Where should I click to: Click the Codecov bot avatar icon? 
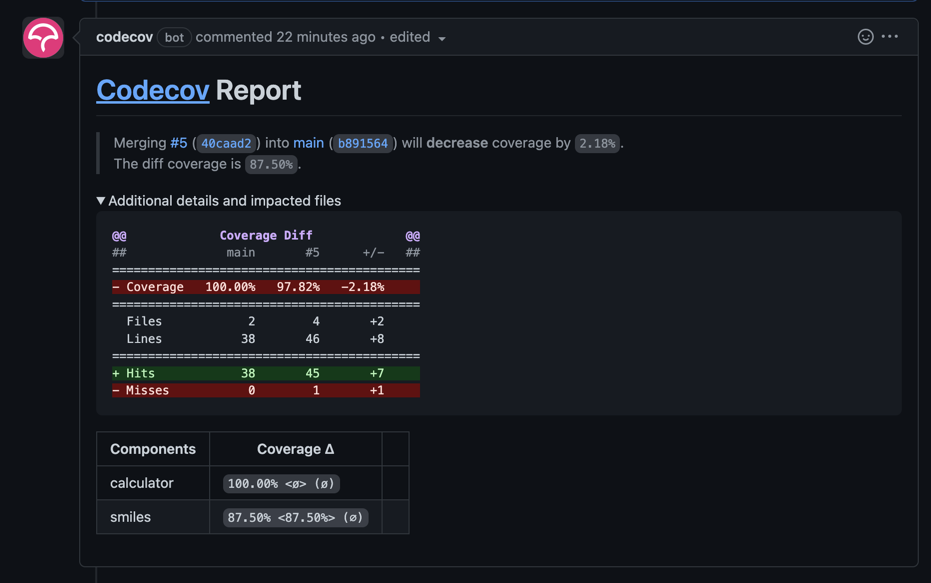pos(43,38)
